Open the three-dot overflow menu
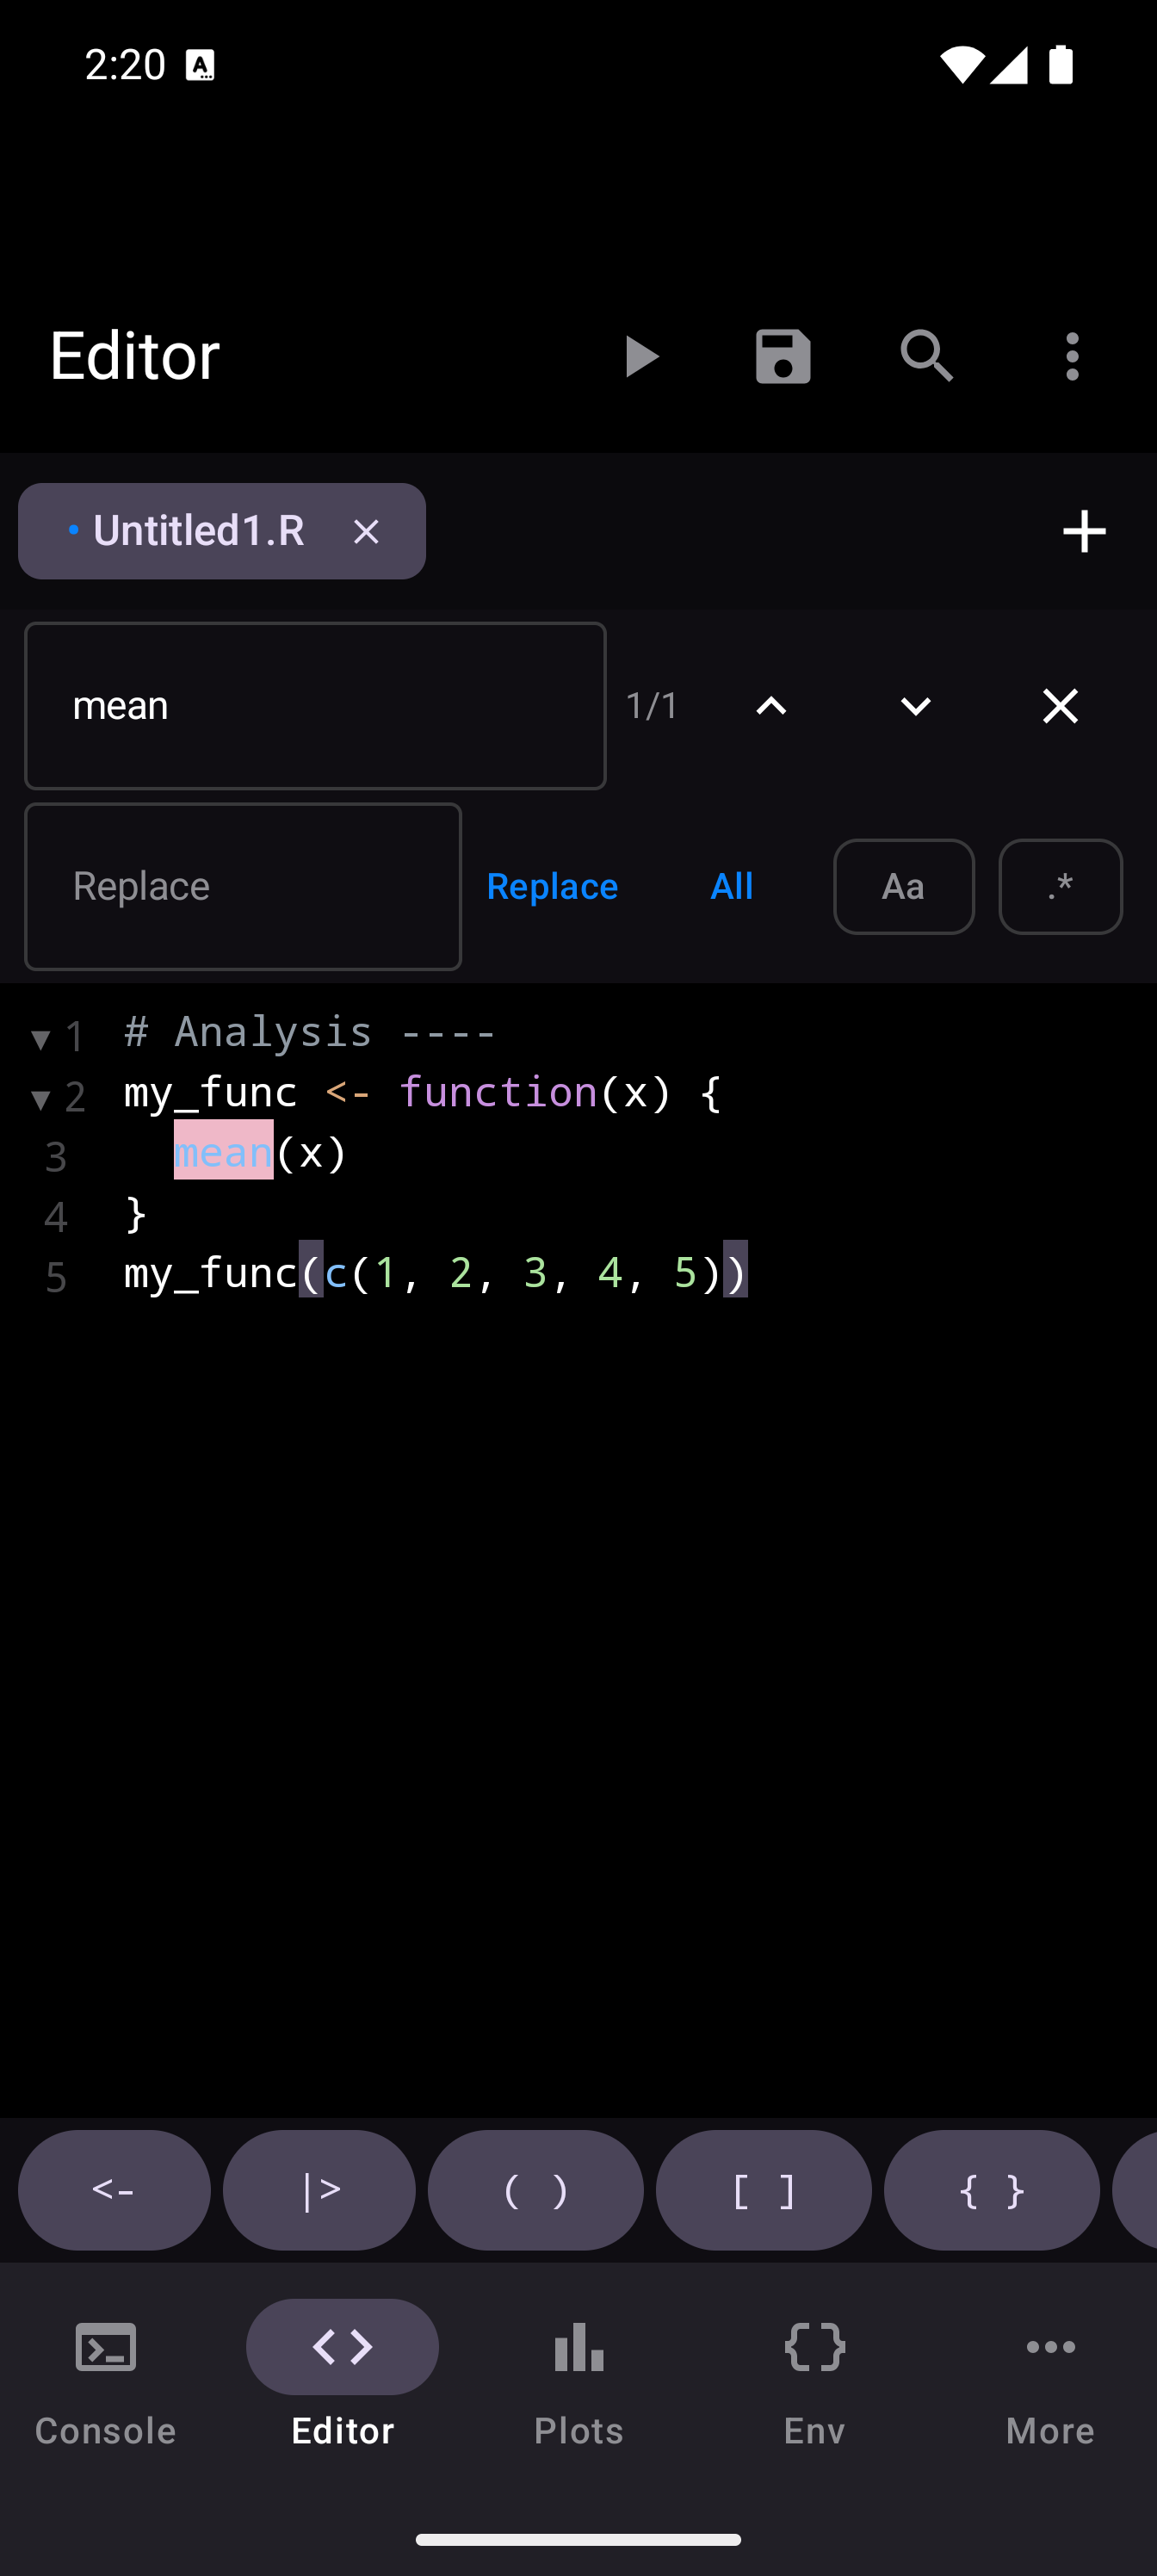The height and width of the screenshot is (2576, 1157). point(1072,357)
